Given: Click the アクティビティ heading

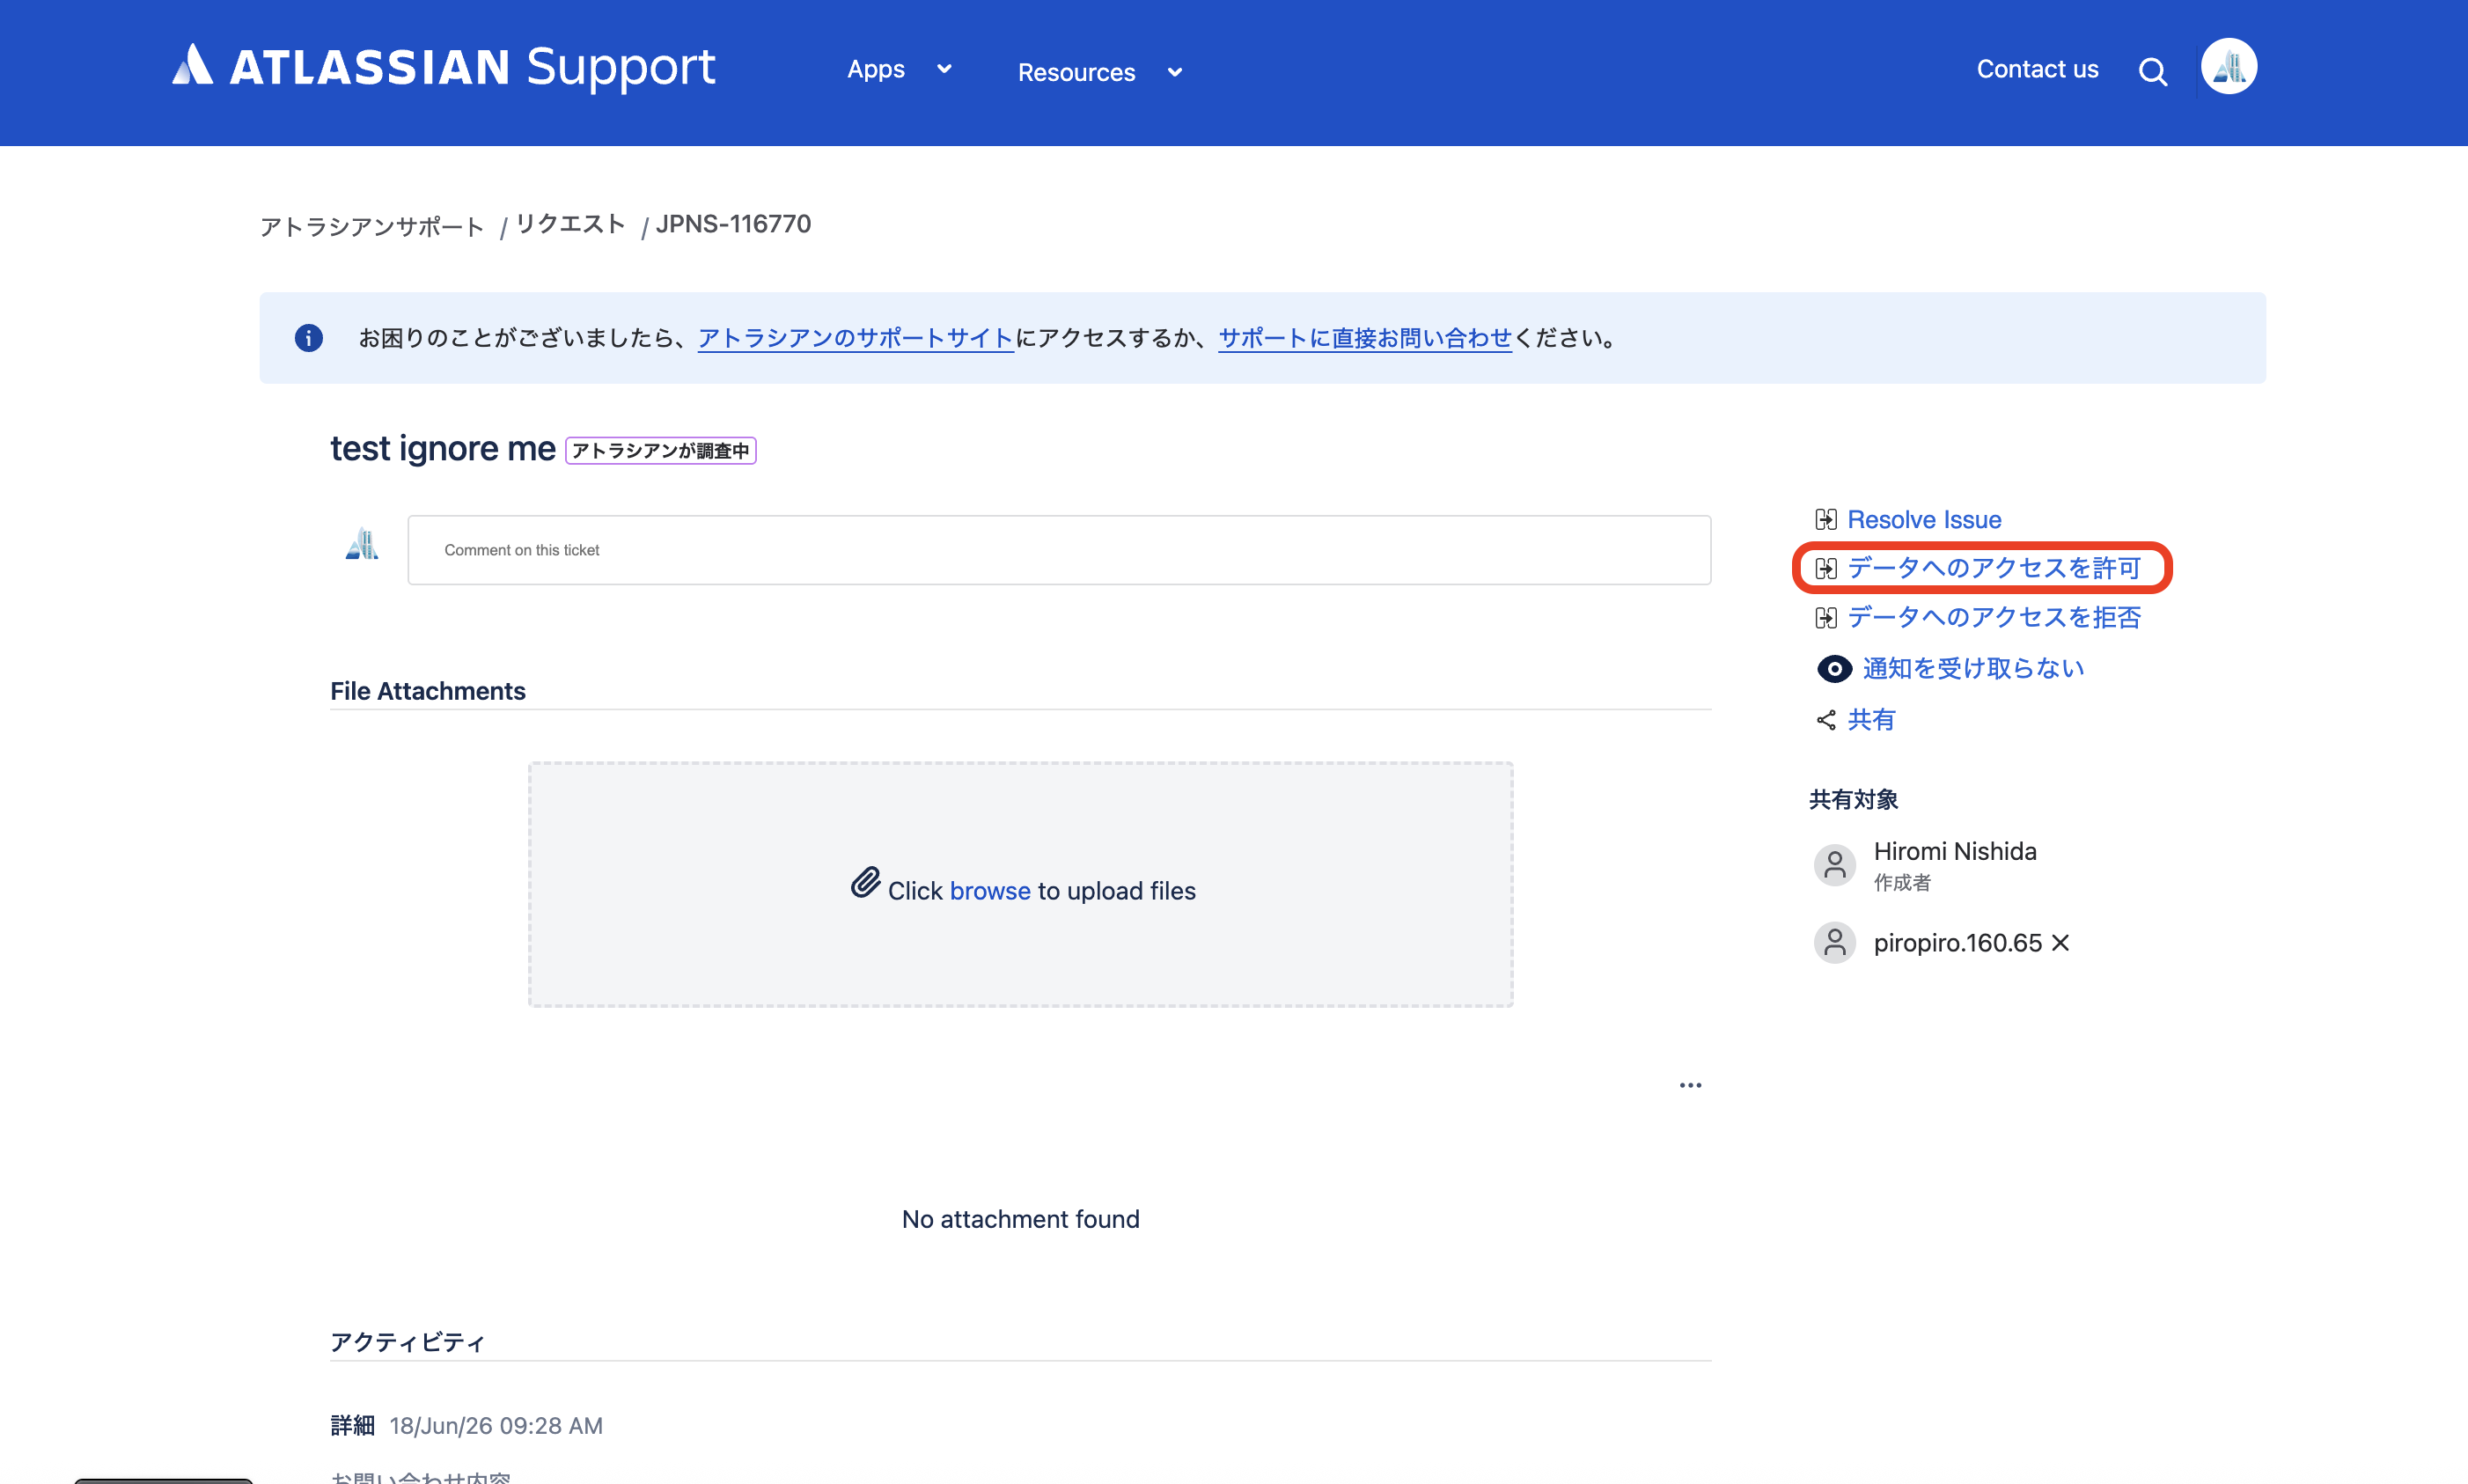Looking at the screenshot, I should (407, 1342).
